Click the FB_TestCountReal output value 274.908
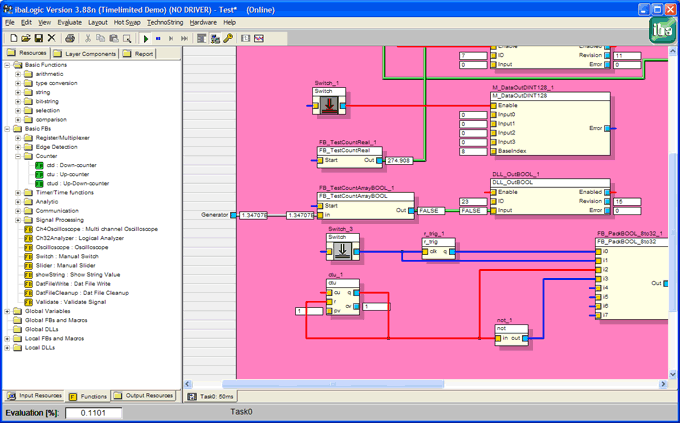This screenshot has height=423, width=680. [x=399, y=161]
